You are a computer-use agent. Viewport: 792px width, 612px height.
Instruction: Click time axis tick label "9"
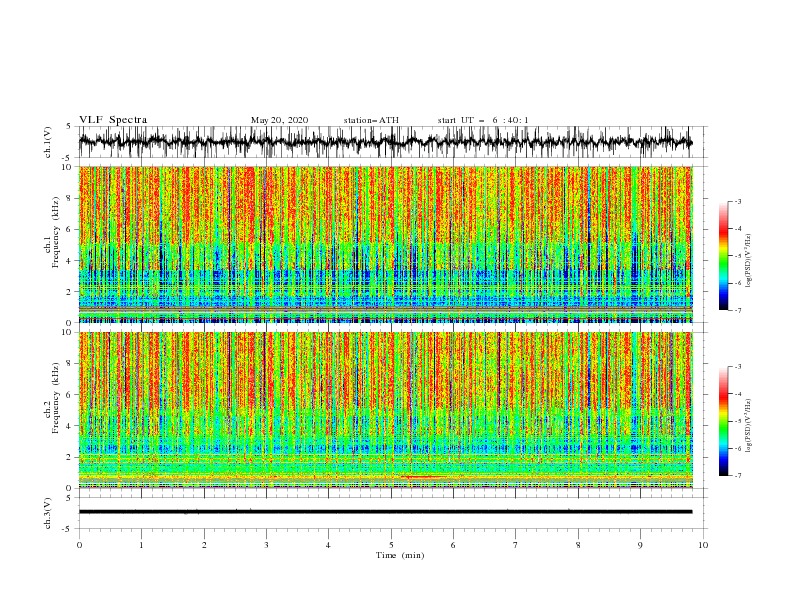pyautogui.click(x=640, y=545)
